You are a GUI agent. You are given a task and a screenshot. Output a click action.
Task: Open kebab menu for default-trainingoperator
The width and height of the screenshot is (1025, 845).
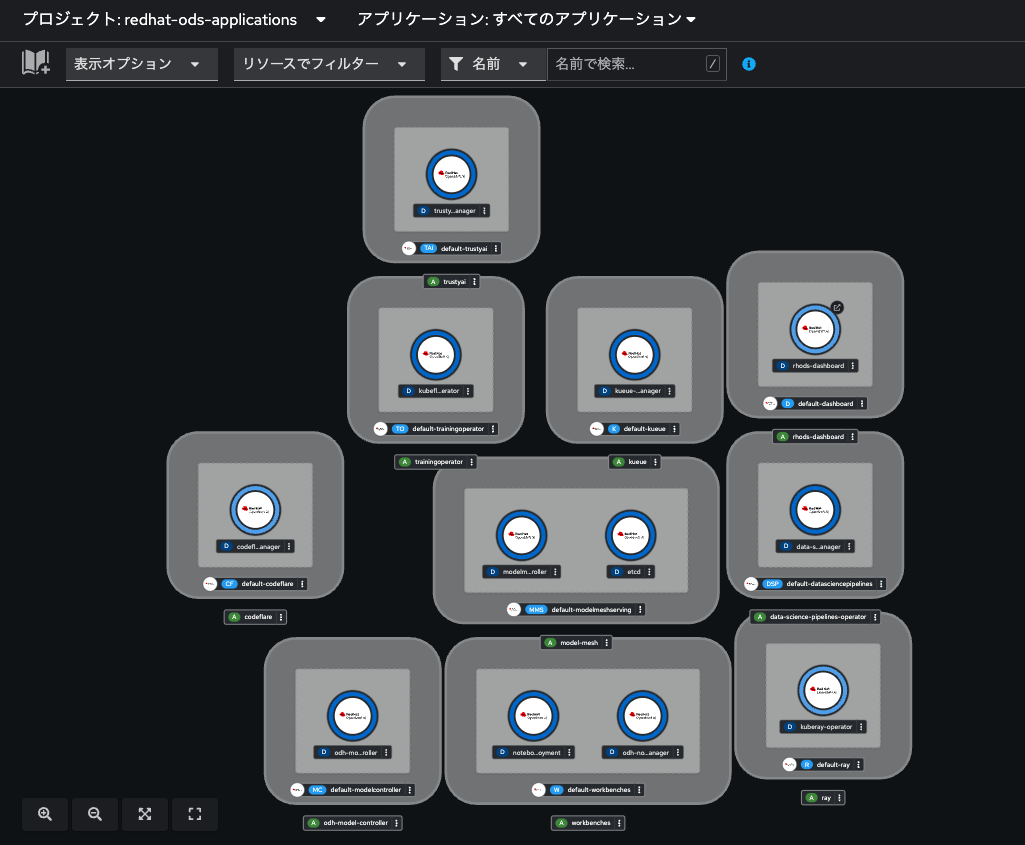(x=493, y=429)
